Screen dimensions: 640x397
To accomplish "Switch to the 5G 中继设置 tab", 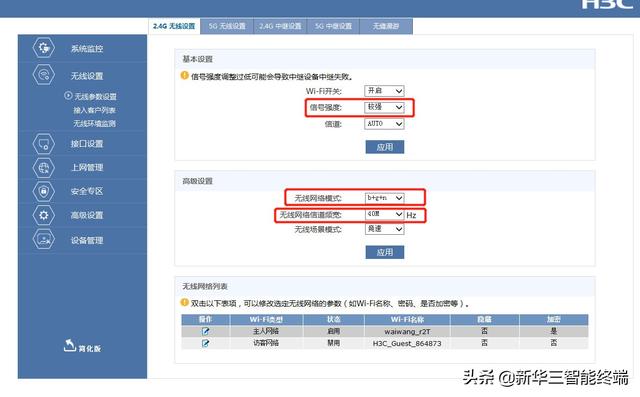I will (333, 26).
